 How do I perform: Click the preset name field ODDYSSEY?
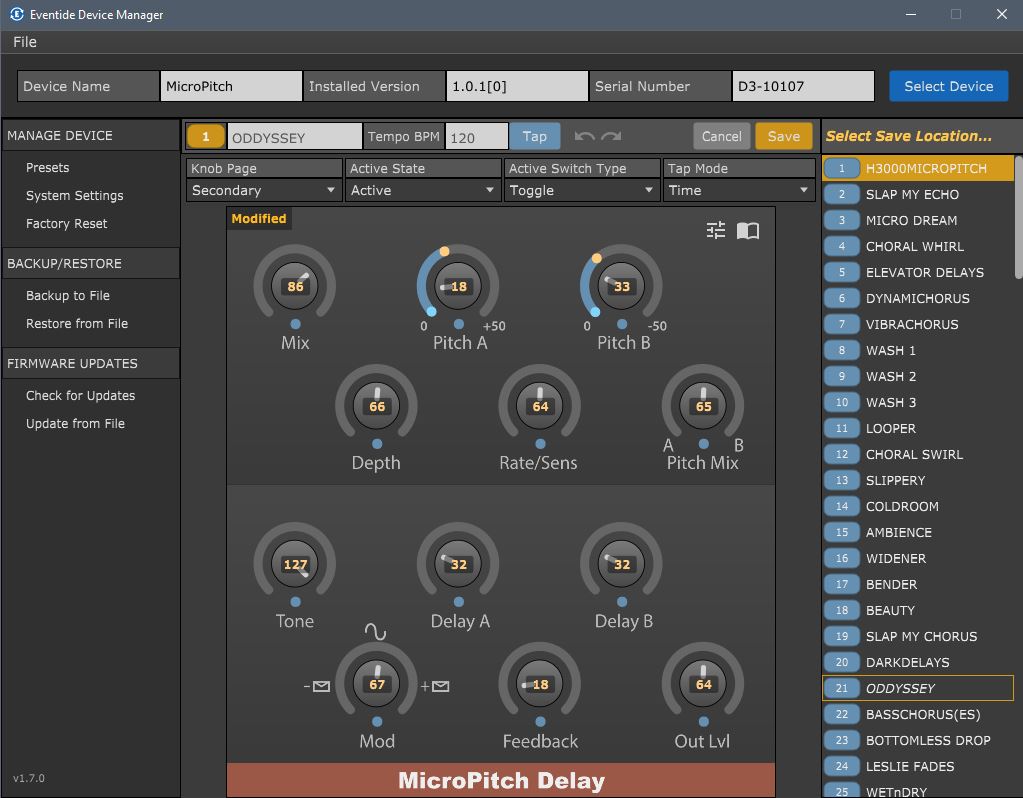point(294,137)
